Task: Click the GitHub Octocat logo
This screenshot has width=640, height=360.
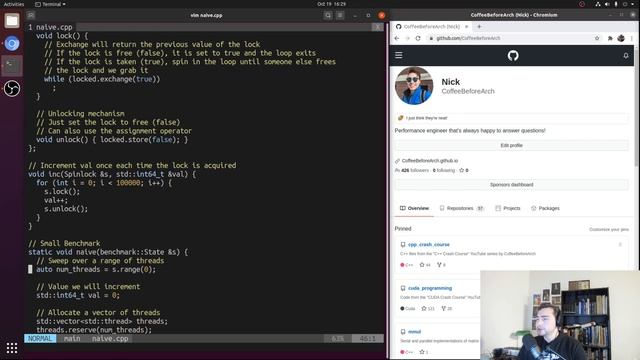Action: point(513,55)
